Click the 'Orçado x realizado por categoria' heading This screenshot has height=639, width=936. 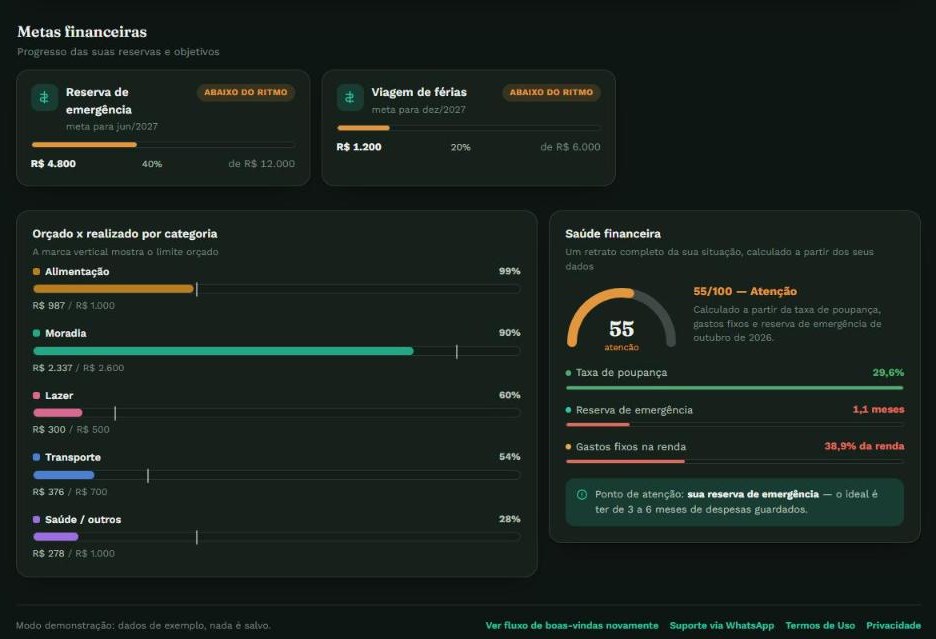click(125, 234)
